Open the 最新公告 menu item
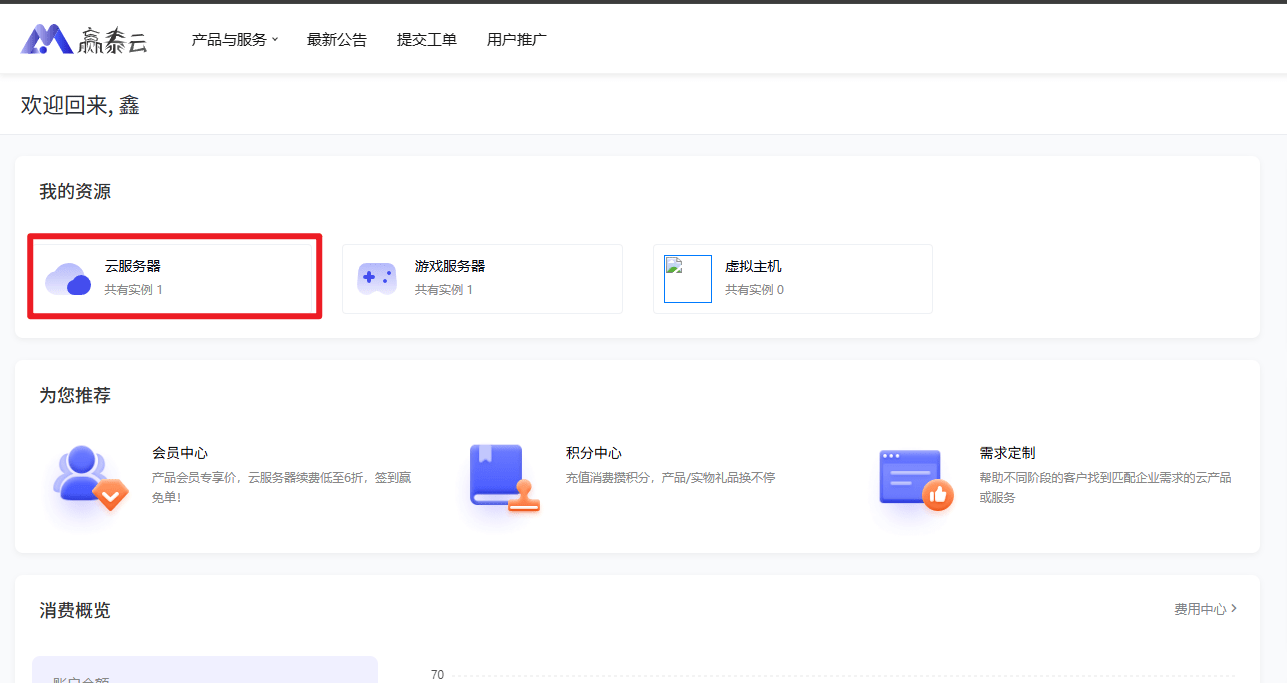 [337, 40]
